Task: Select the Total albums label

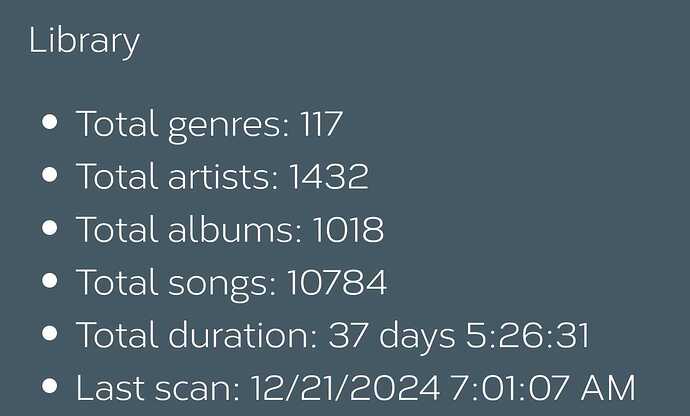Action: 189,229
